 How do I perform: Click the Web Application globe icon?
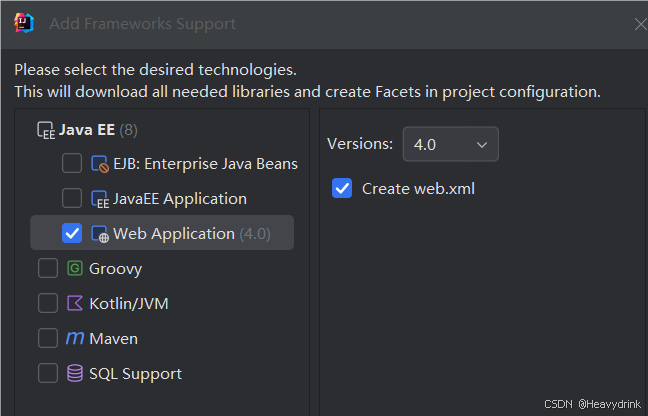click(100, 234)
